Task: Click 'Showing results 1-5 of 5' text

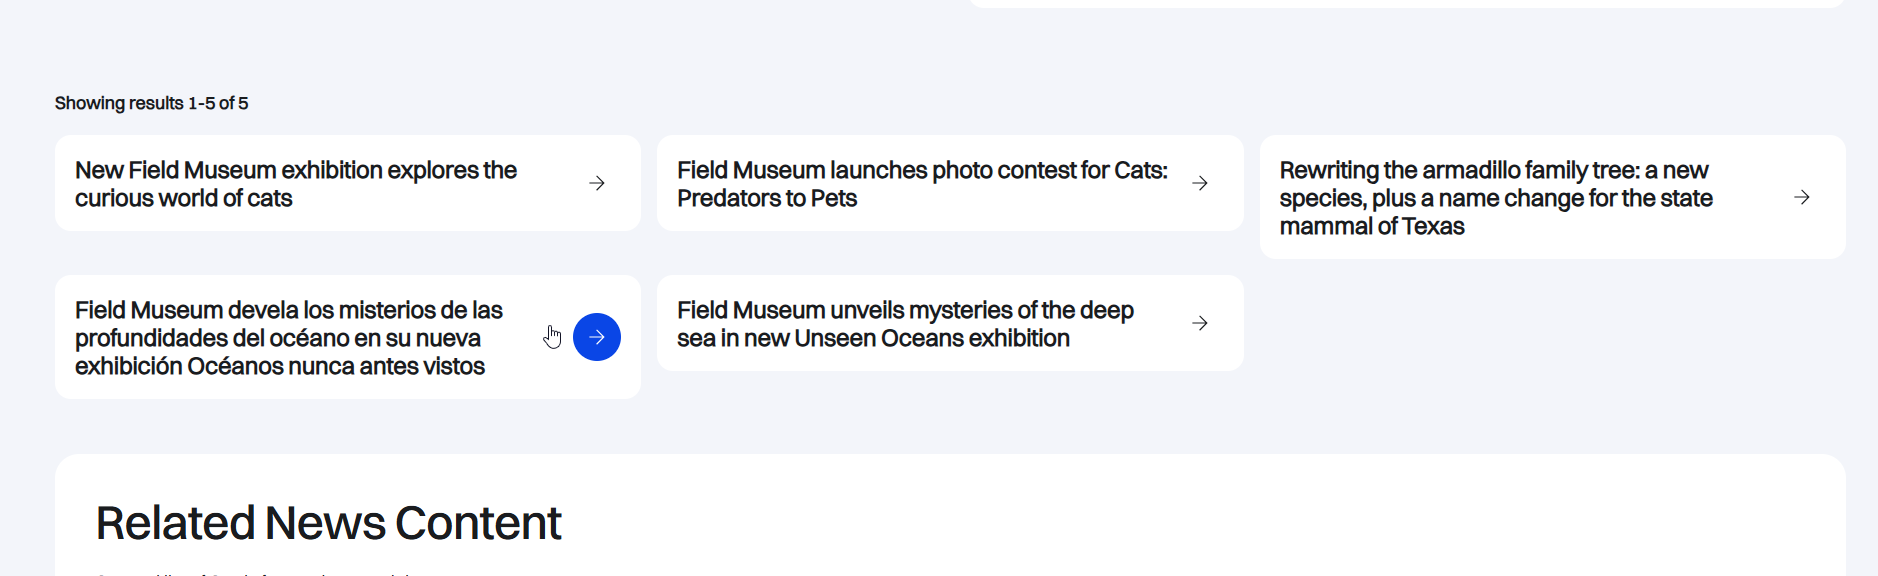Action: (x=151, y=103)
